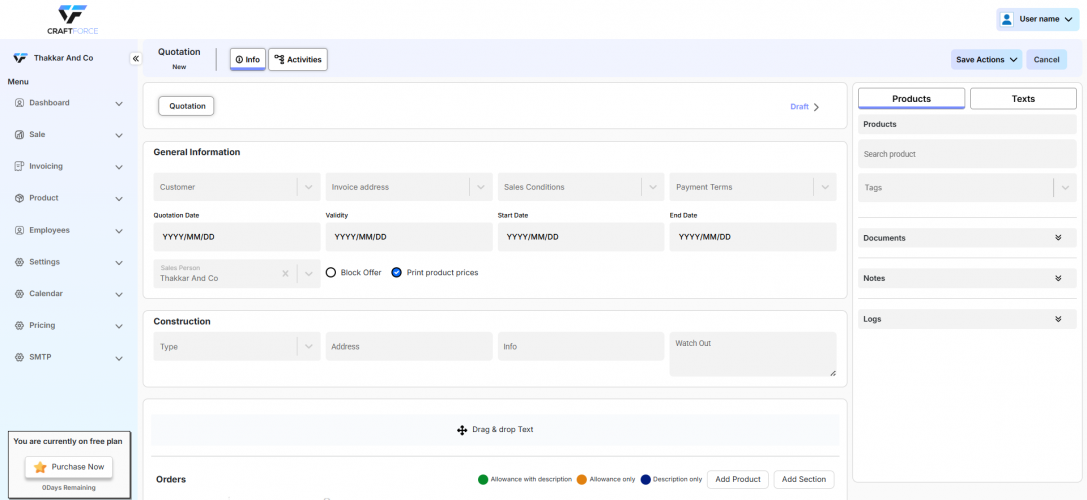Switch to the Texts tab
Image resolution: width=1087 pixels, height=500 pixels.
coord(1023,99)
